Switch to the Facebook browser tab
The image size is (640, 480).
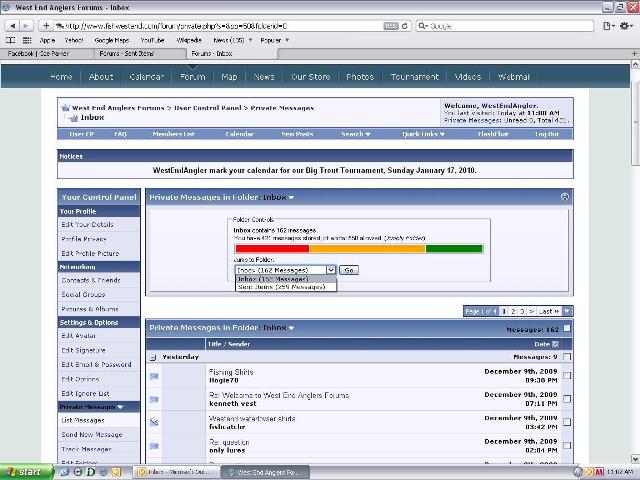click(x=40, y=53)
